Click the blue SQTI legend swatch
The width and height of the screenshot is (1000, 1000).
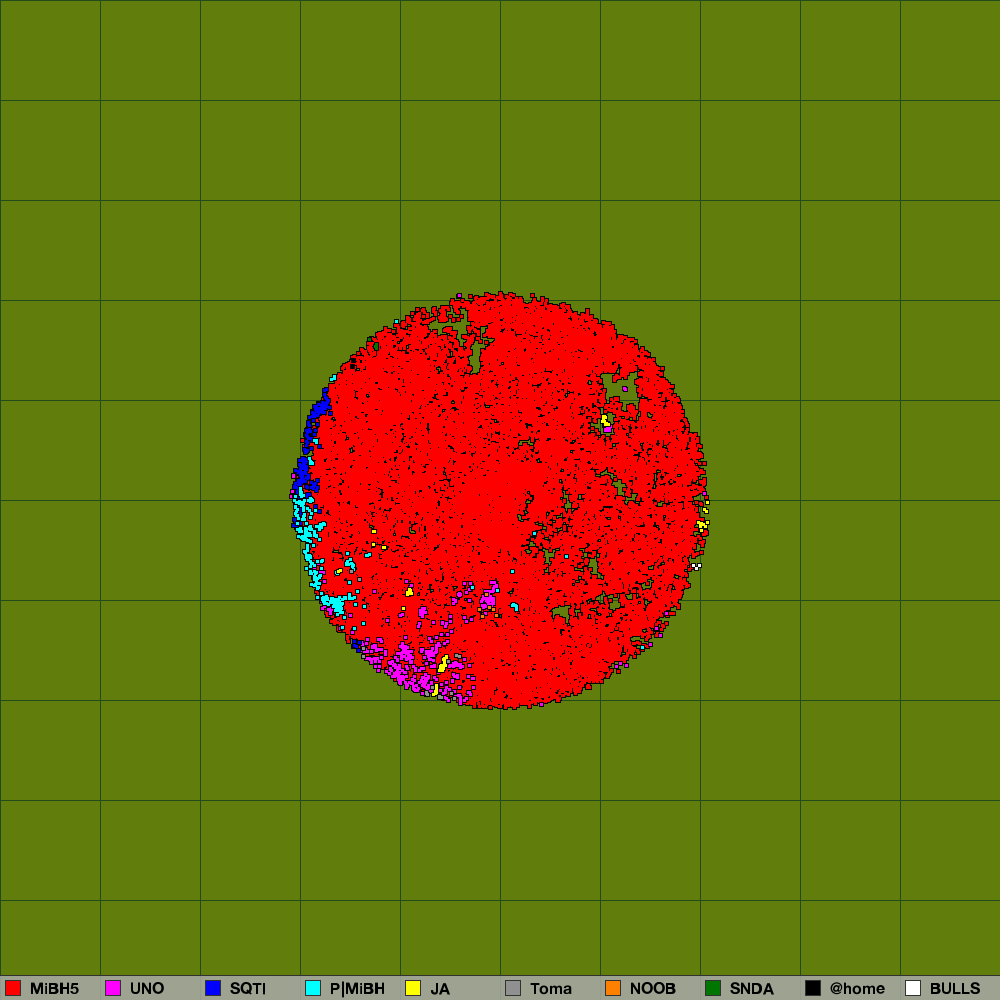(213, 988)
